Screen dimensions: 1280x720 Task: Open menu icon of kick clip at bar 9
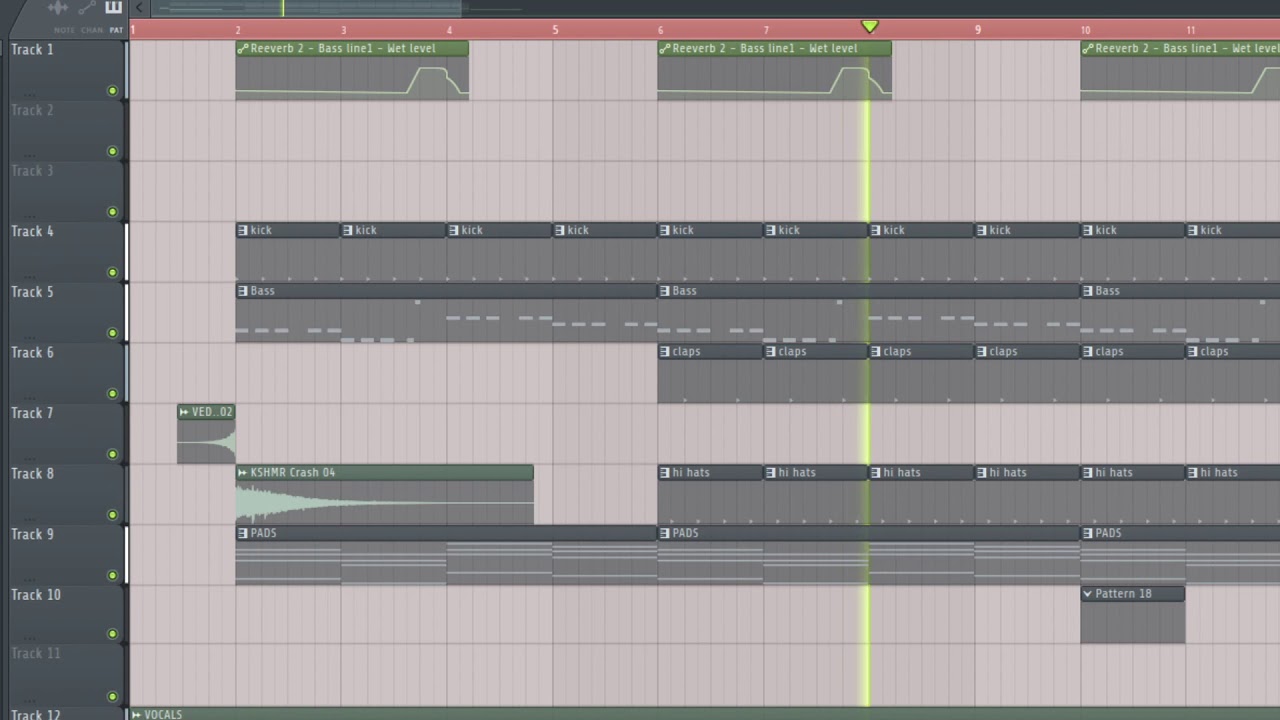982,230
